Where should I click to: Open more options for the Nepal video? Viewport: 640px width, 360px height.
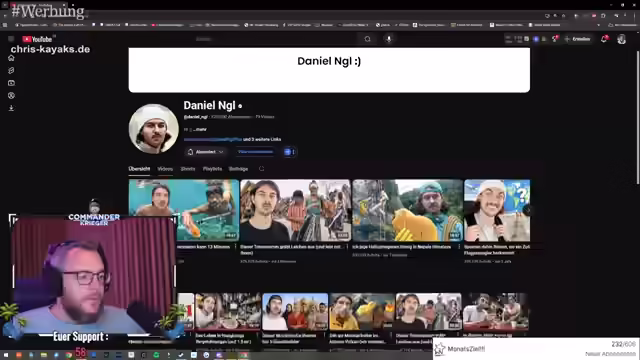459,247
